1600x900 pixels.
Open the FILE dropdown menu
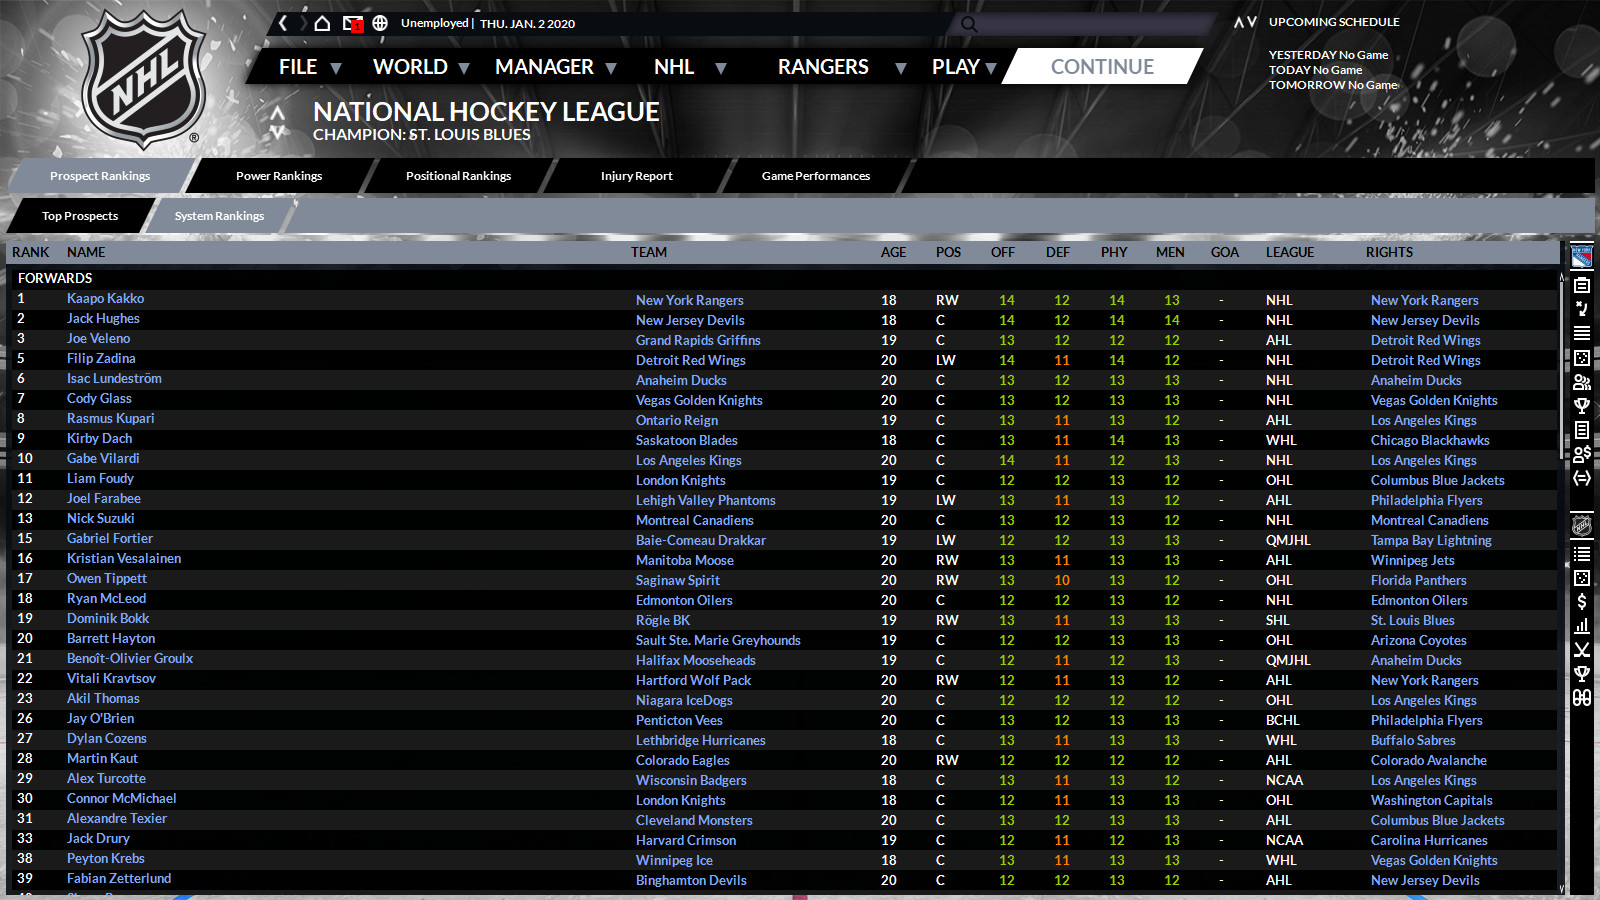pos(295,66)
